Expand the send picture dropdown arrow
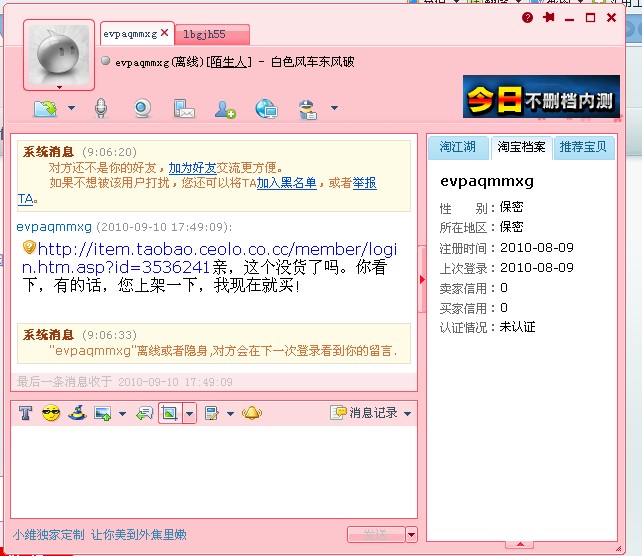Viewport: 642px width, 556px height. coord(122,414)
